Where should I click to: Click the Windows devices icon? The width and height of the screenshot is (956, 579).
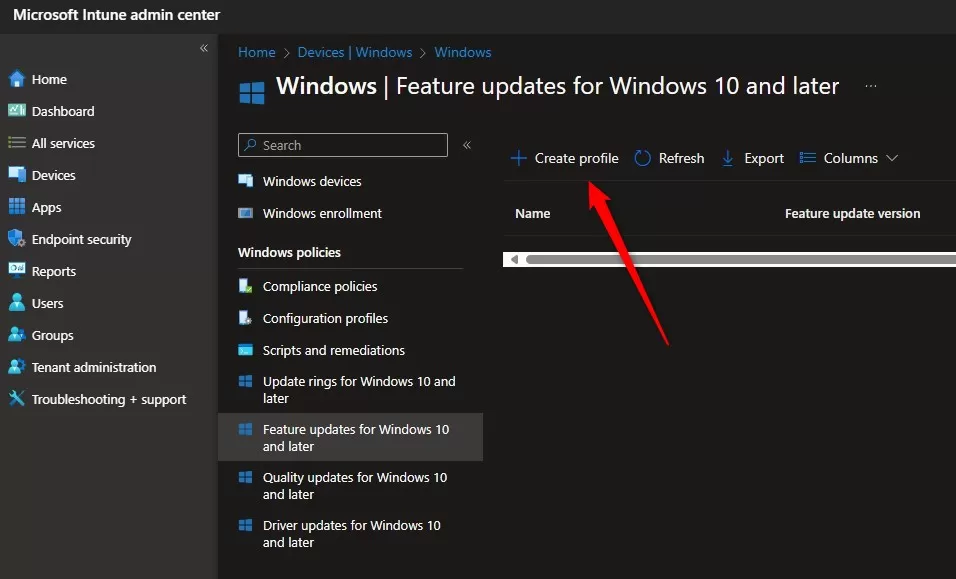pos(246,180)
